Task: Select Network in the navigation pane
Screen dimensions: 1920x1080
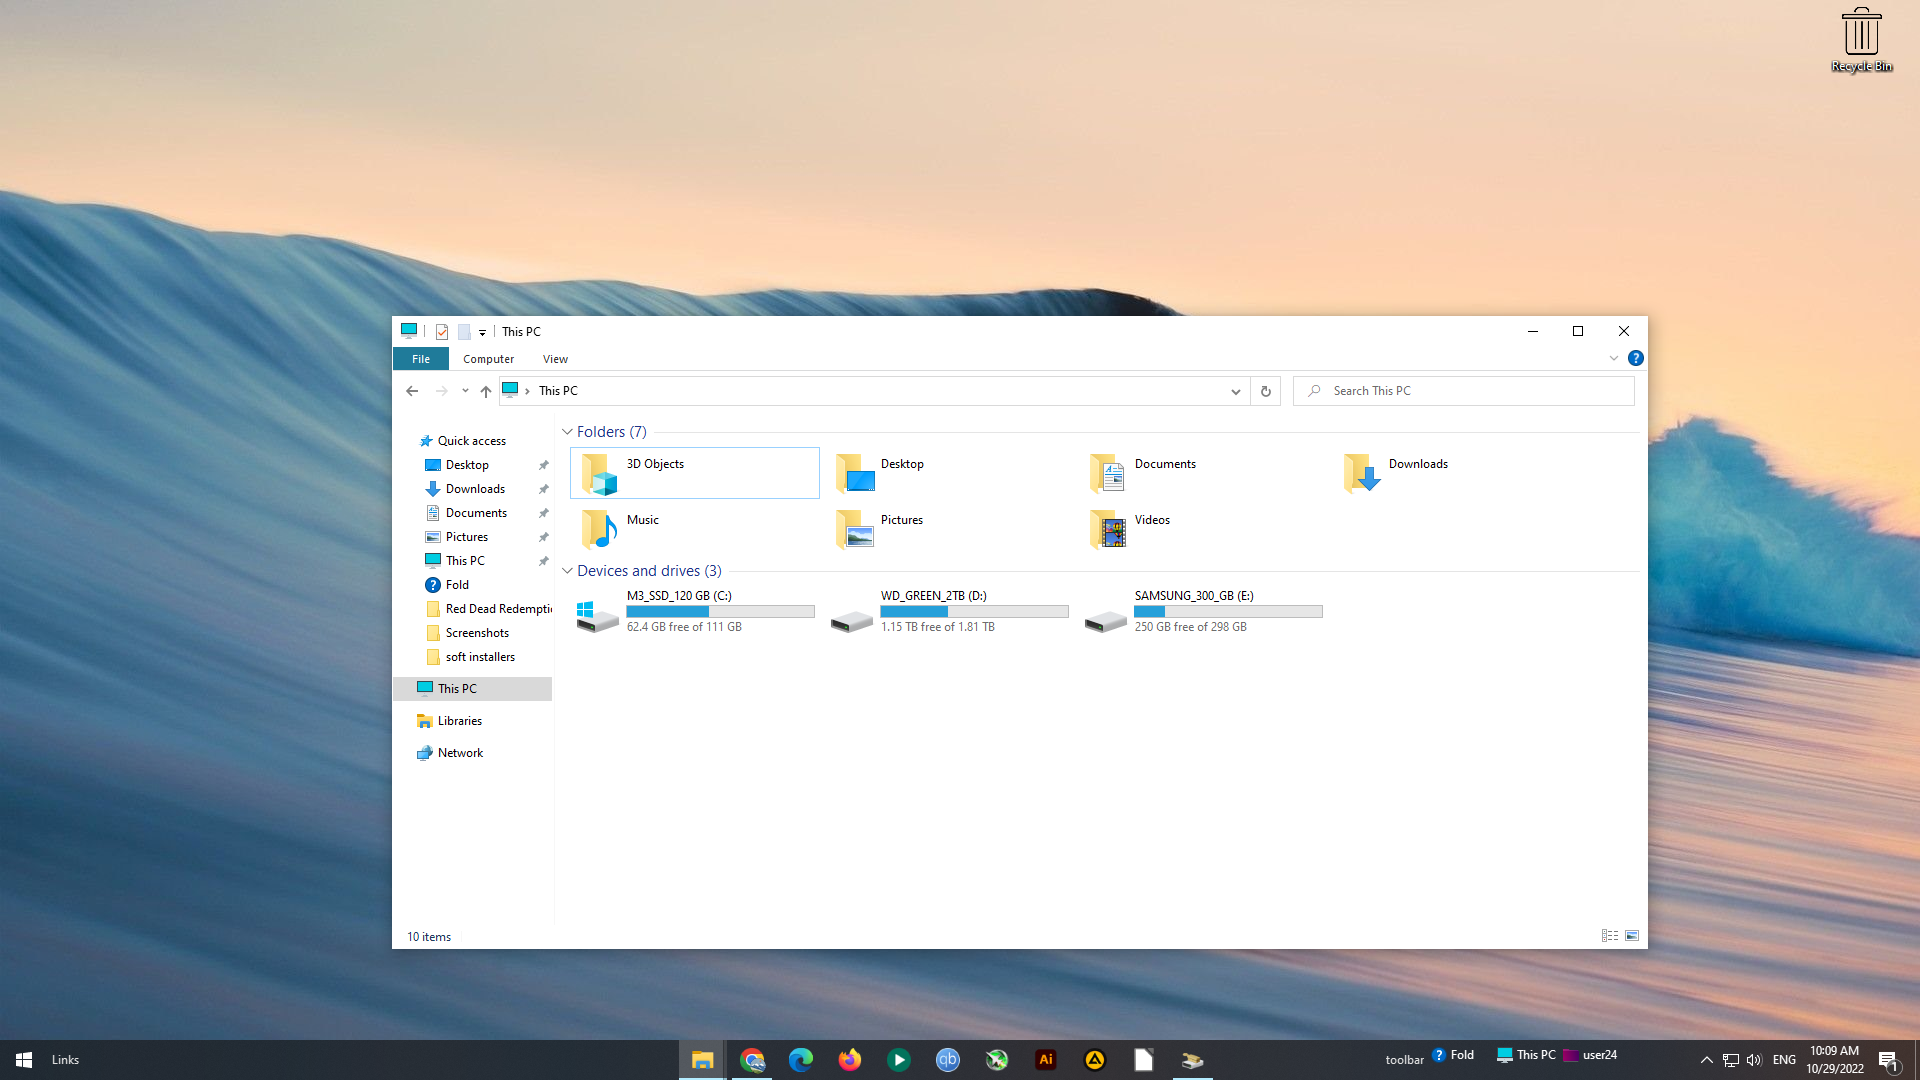Action: [460, 753]
